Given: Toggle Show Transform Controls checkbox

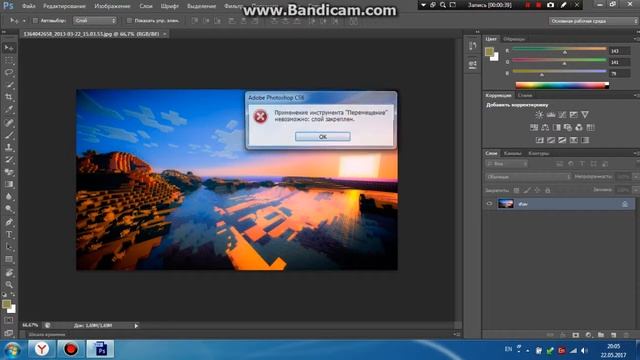Looking at the screenshot, I should point(129,20).
